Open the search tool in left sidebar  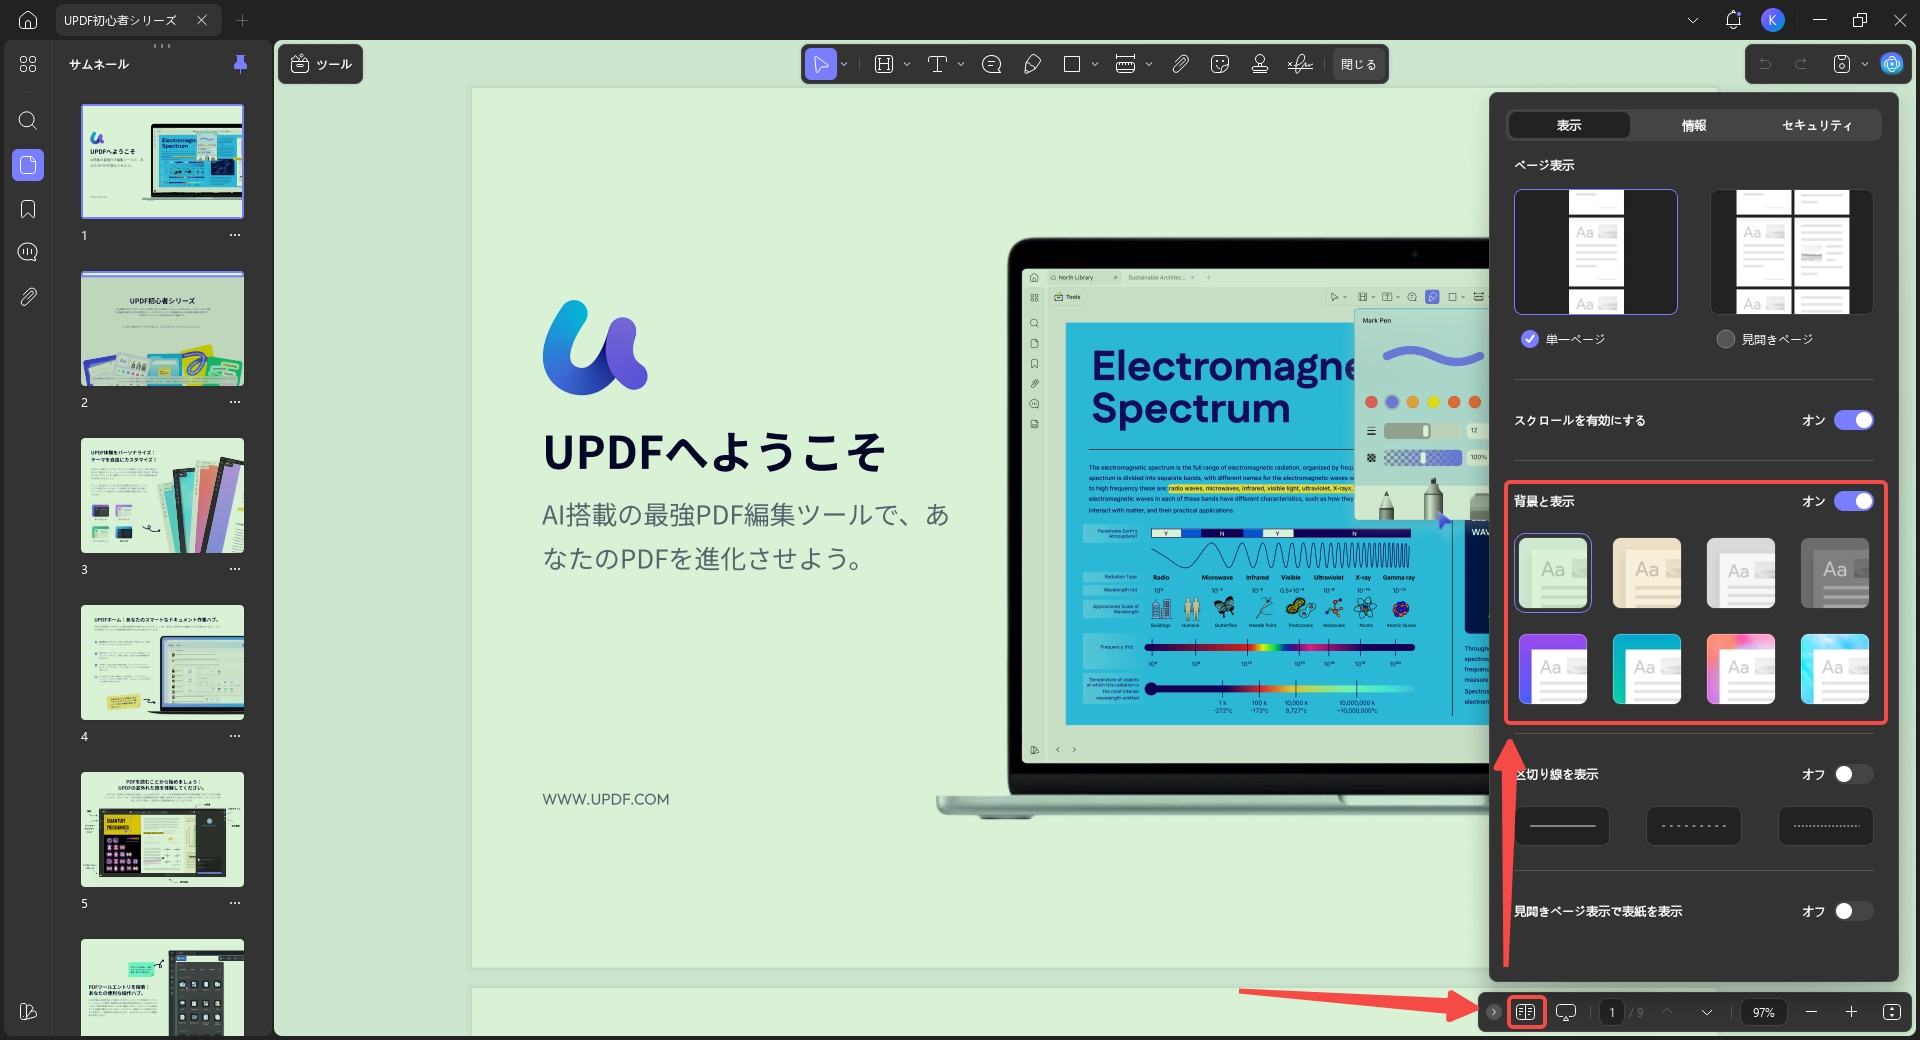tap(28, 121)
